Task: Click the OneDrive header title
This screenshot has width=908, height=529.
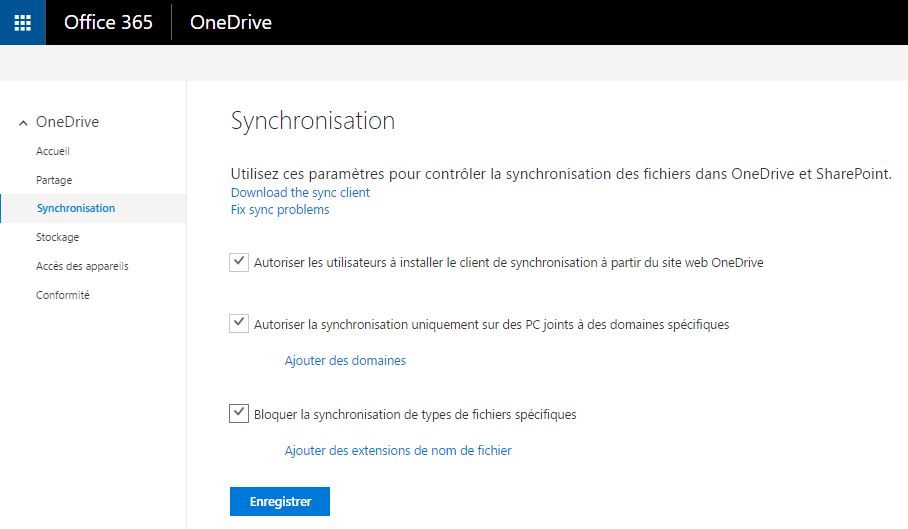Action: coord(230,22)
